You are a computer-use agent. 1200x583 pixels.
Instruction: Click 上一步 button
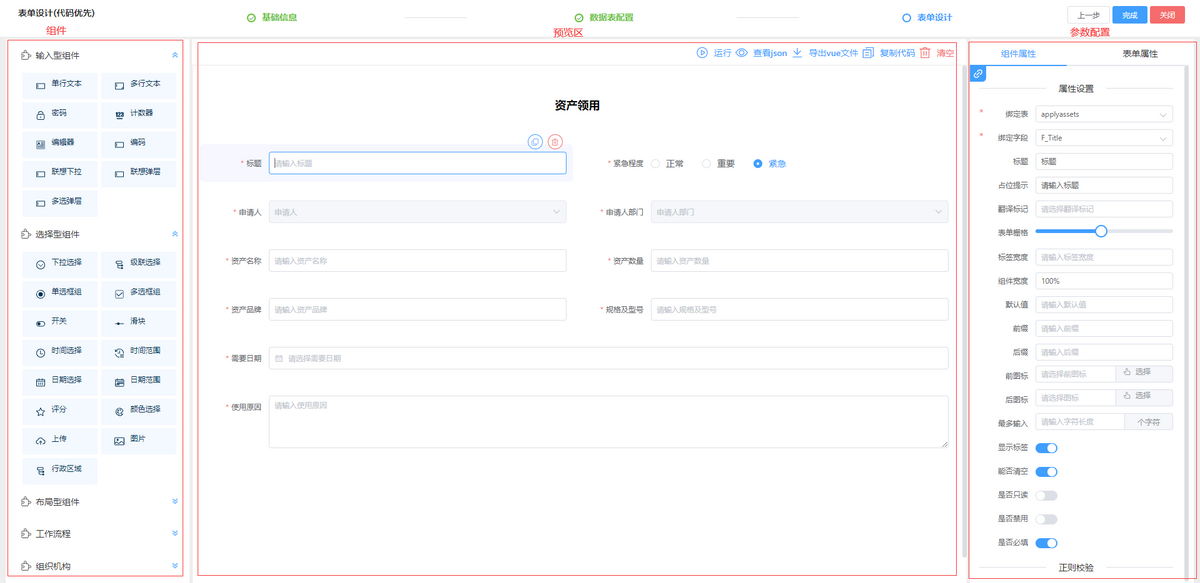[1088, 15]
